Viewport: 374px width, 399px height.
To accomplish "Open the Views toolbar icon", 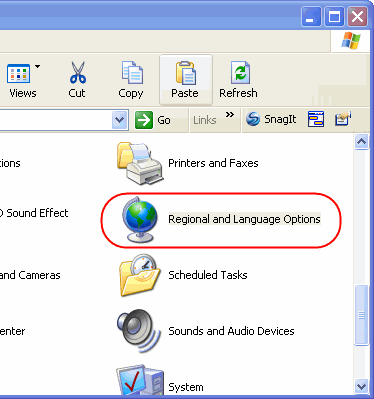I will (x=18, y=73).
